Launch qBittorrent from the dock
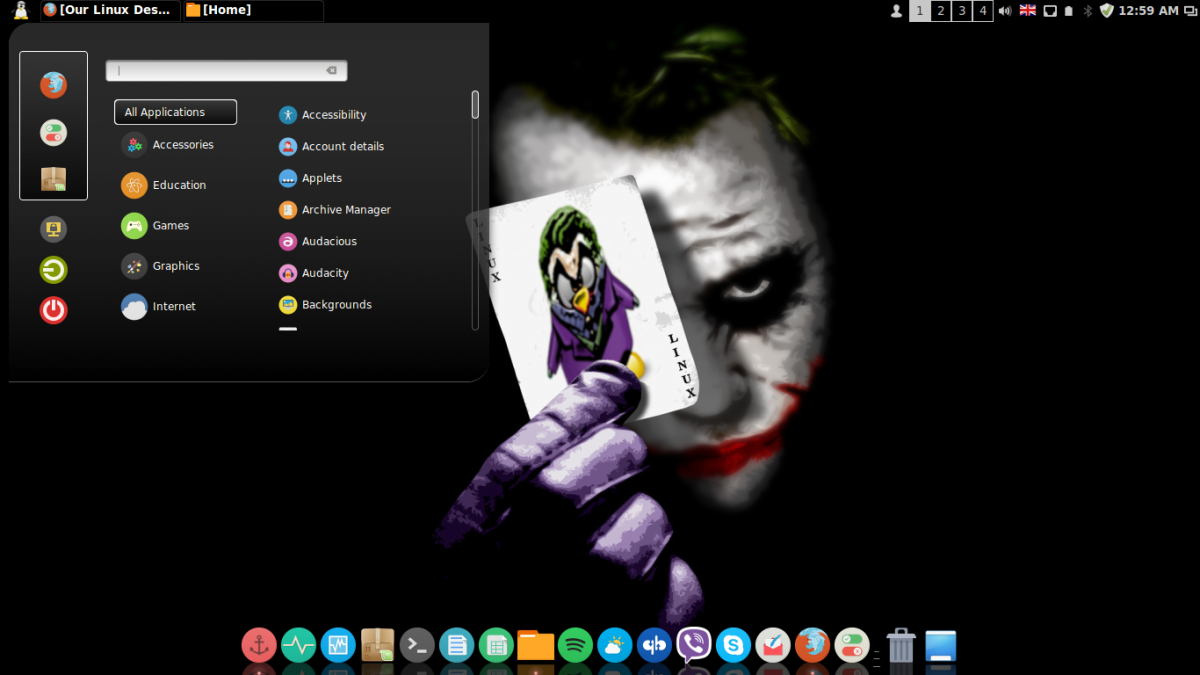1200x675 pixels. [654, 645]
